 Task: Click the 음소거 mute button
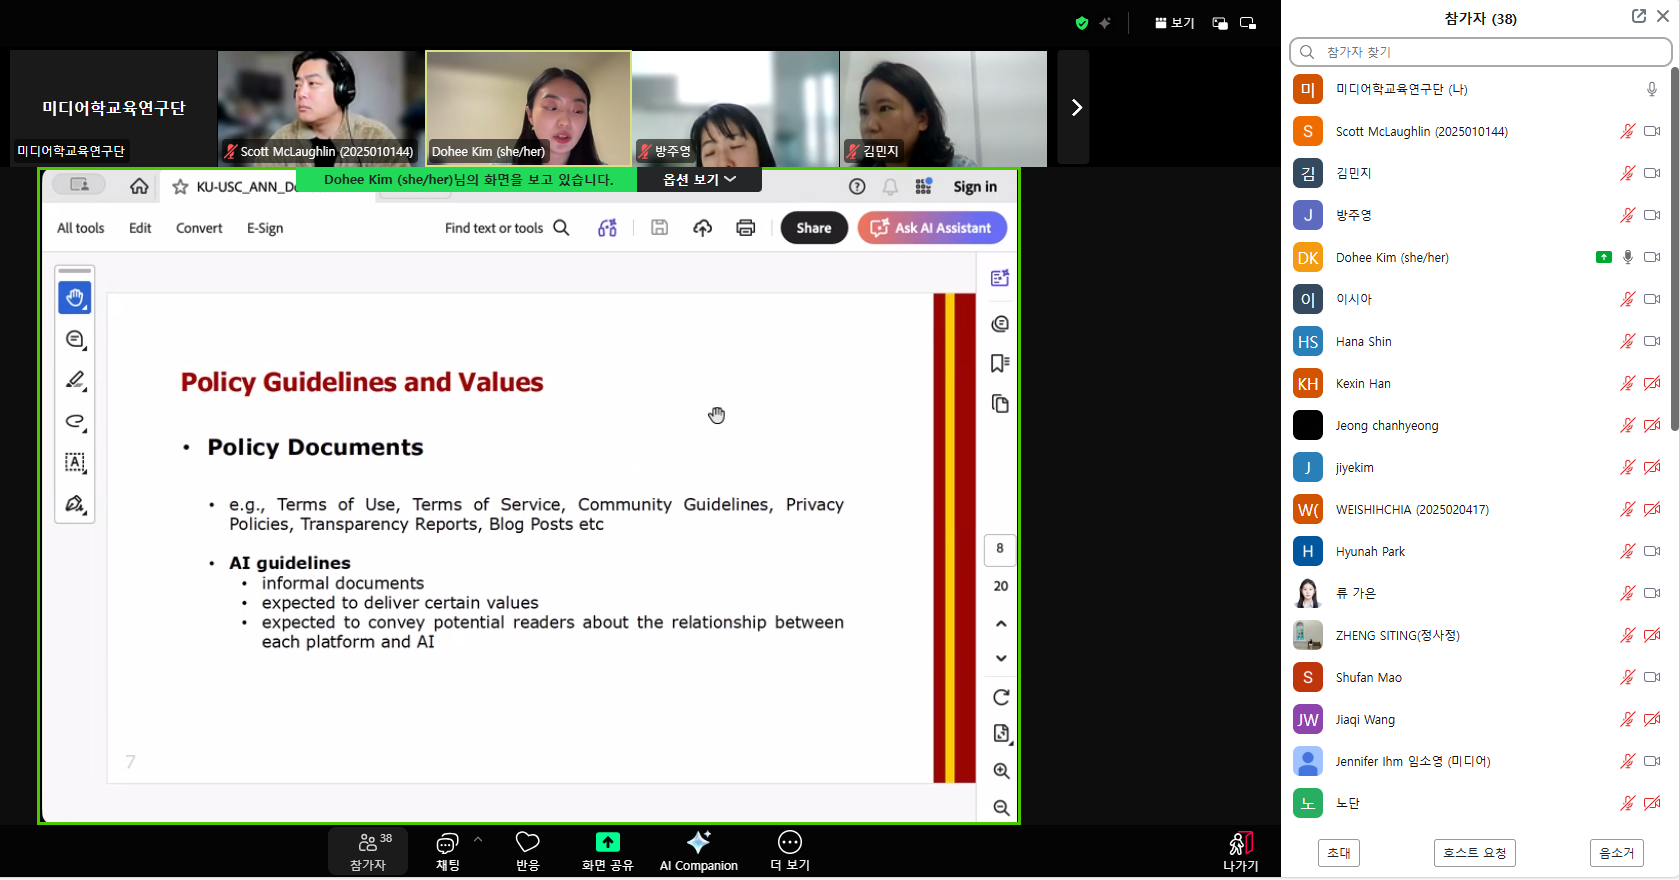coord(1615,853)
